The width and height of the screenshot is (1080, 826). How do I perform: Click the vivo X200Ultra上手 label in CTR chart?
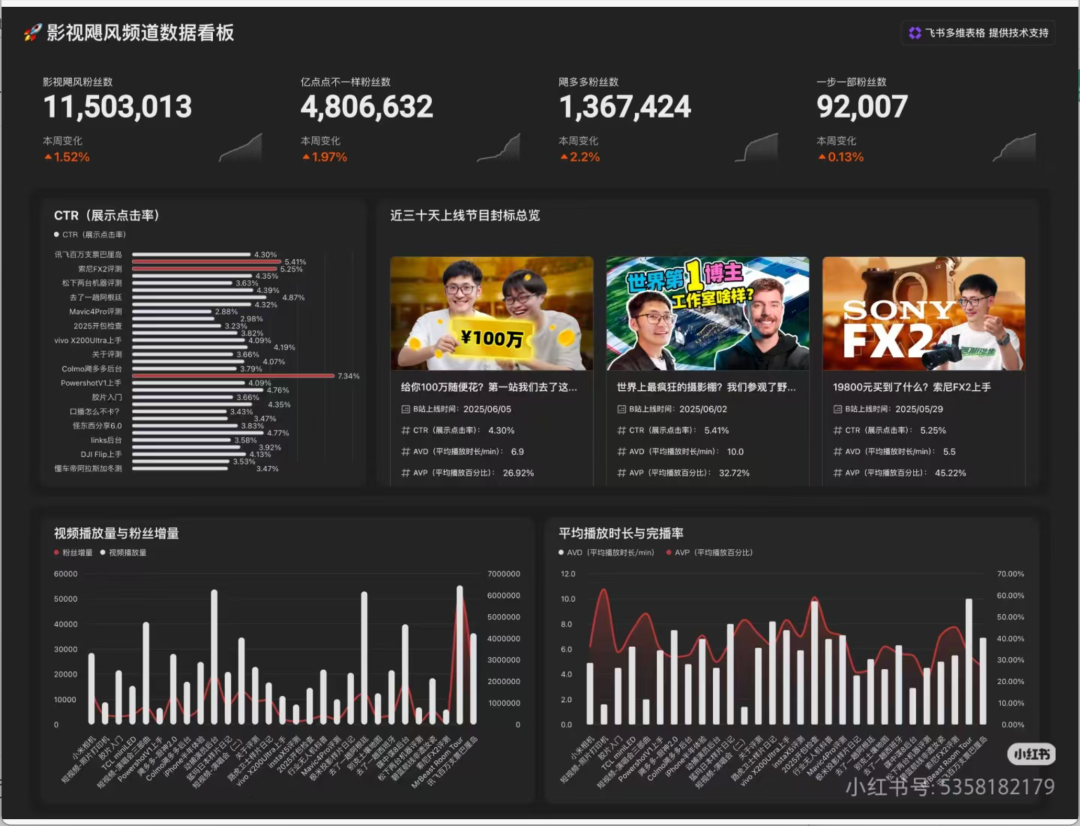tap(87, 340)
